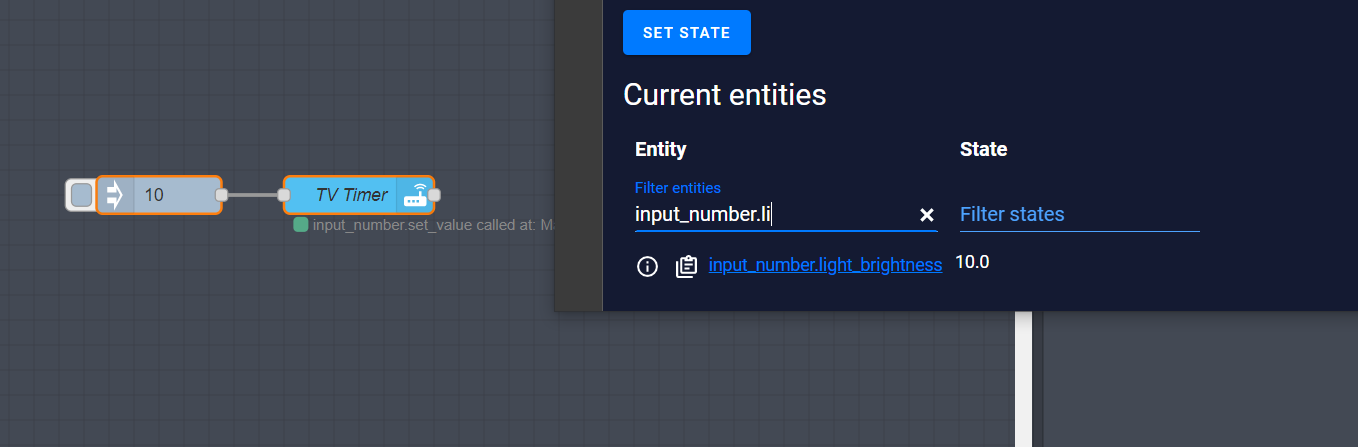This screenshot has height=447, width=1358.
Task: Click the green status indicator below TV Timer
Action: (300, 225)
